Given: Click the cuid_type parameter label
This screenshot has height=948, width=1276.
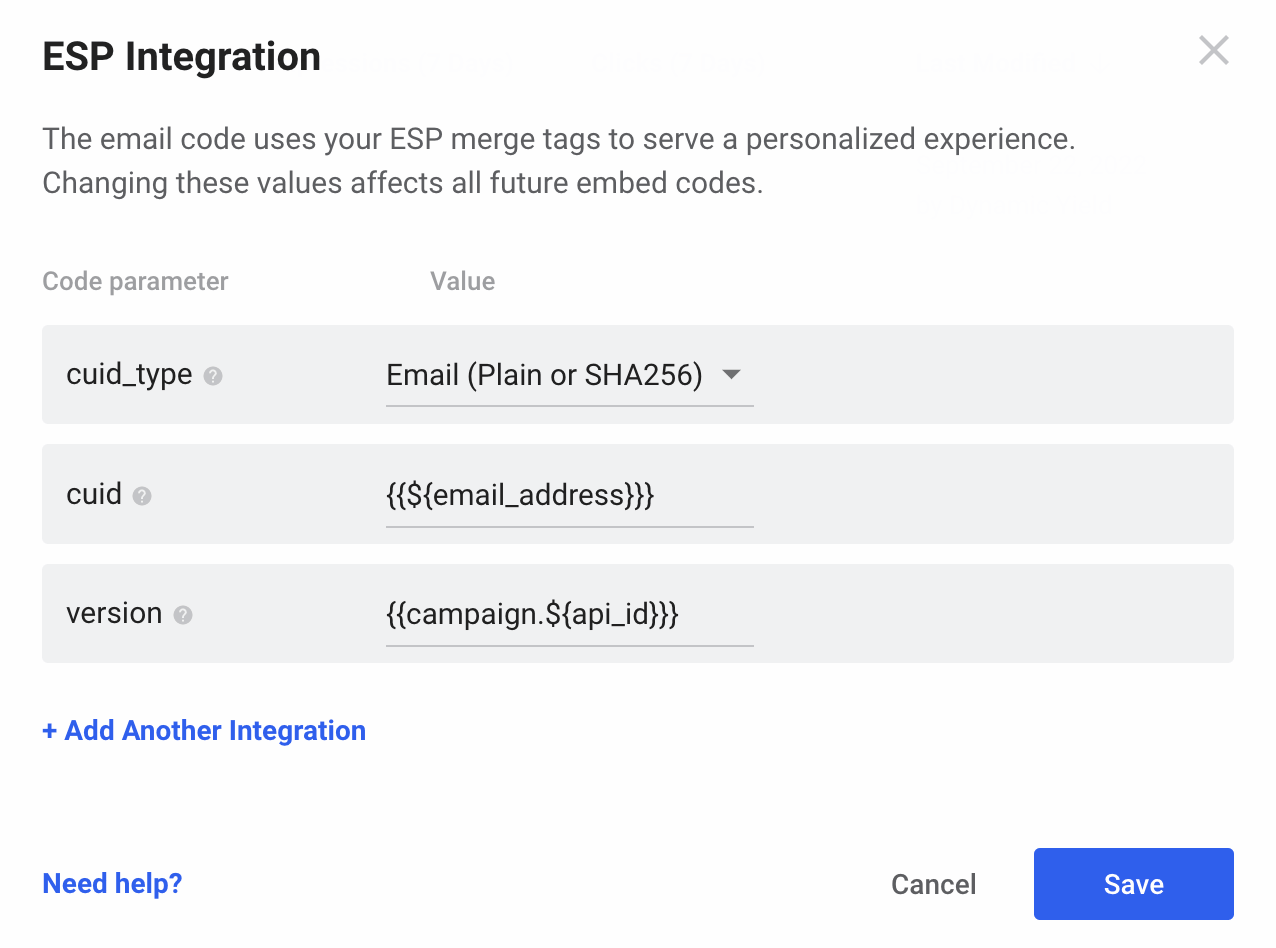Looking at the screenshot, I should pyautogui.click(x=129, y=375).
